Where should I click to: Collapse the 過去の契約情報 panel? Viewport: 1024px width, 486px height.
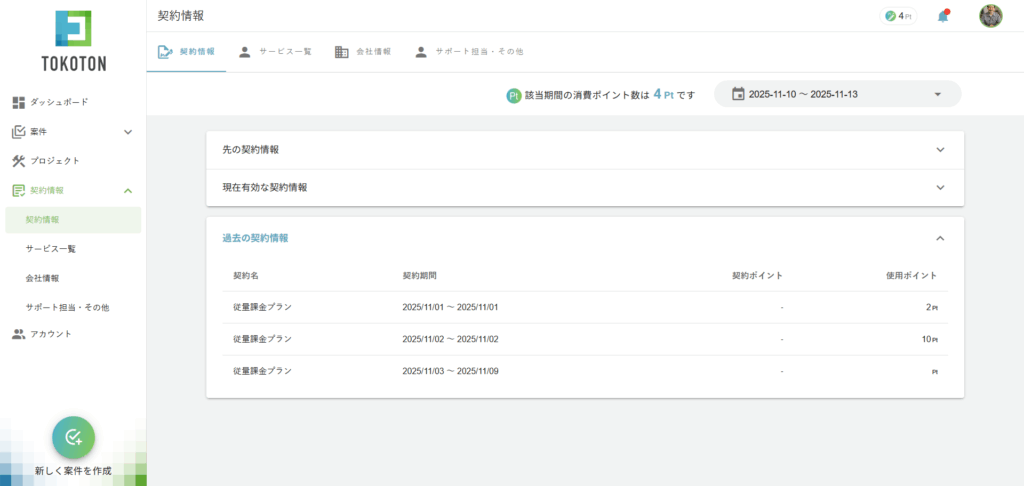(939, 238)
